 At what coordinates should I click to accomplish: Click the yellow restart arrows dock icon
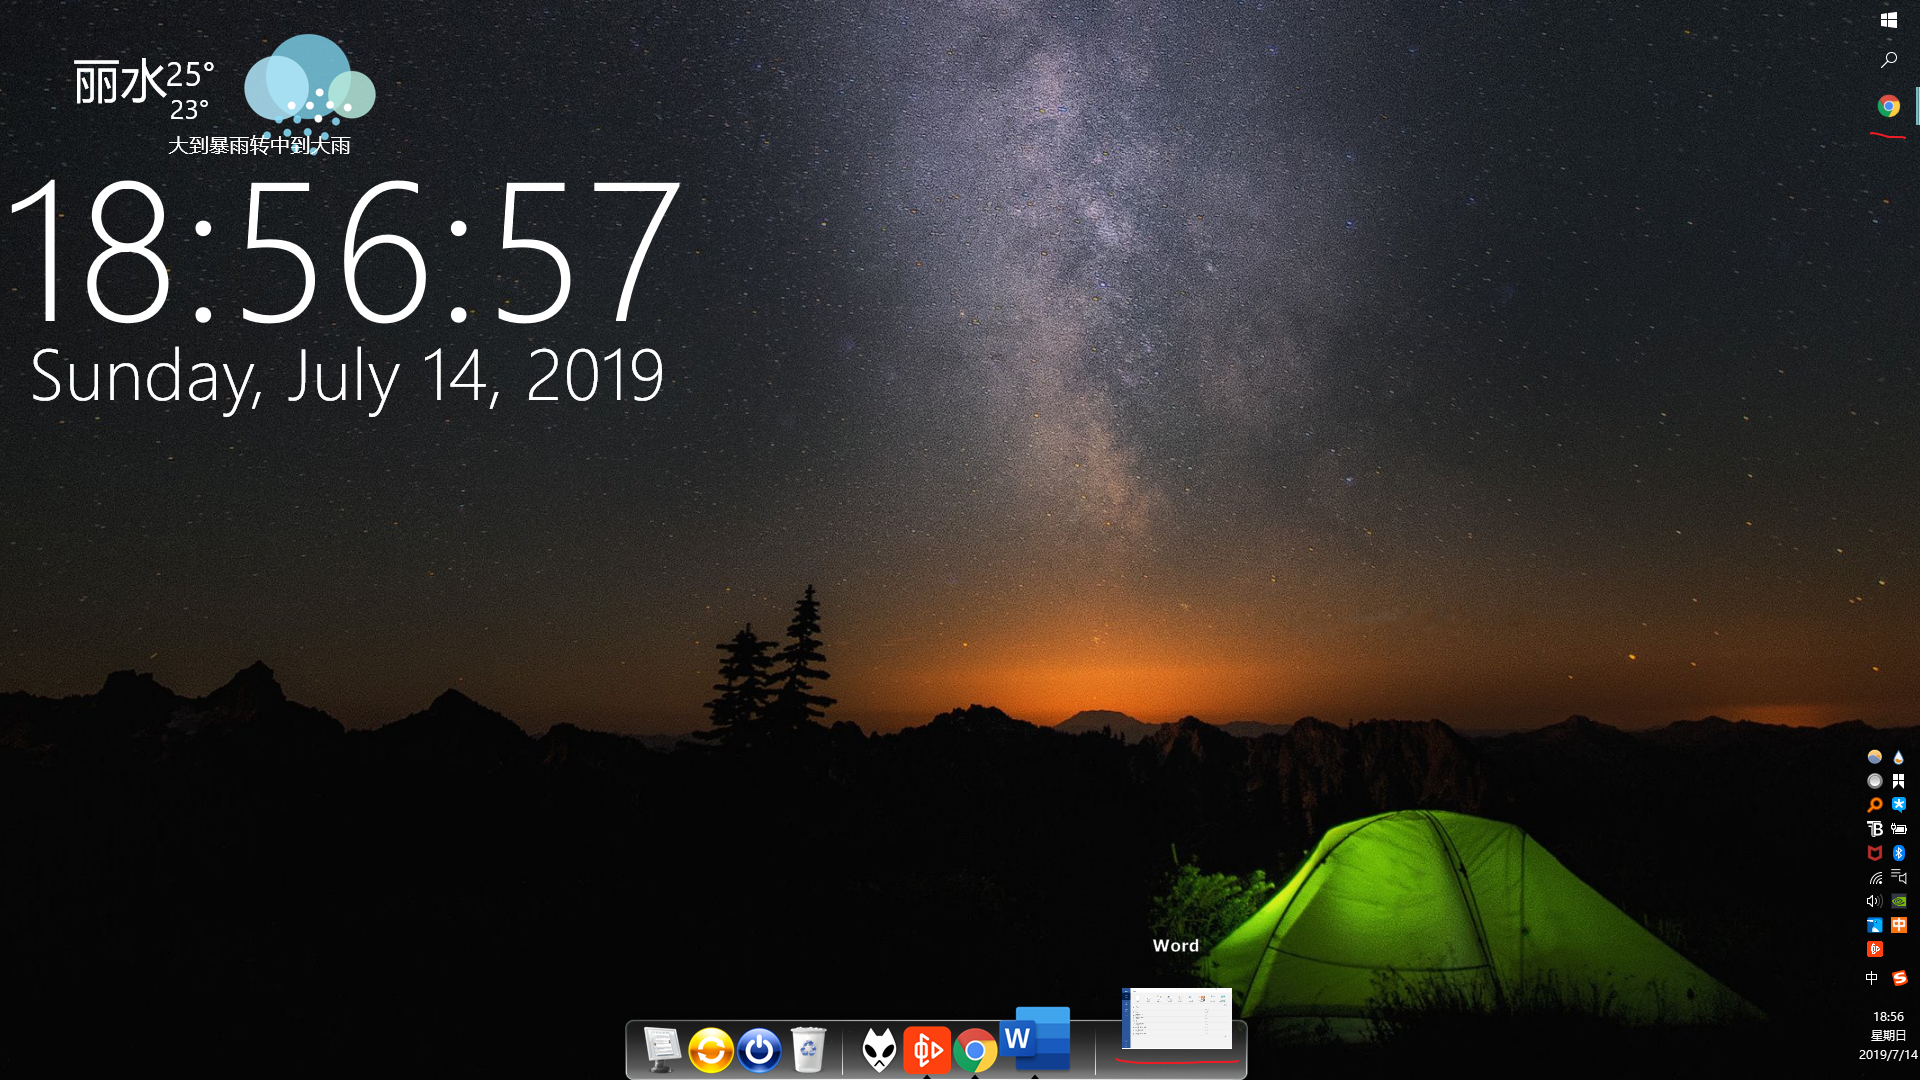point(711,1051)
